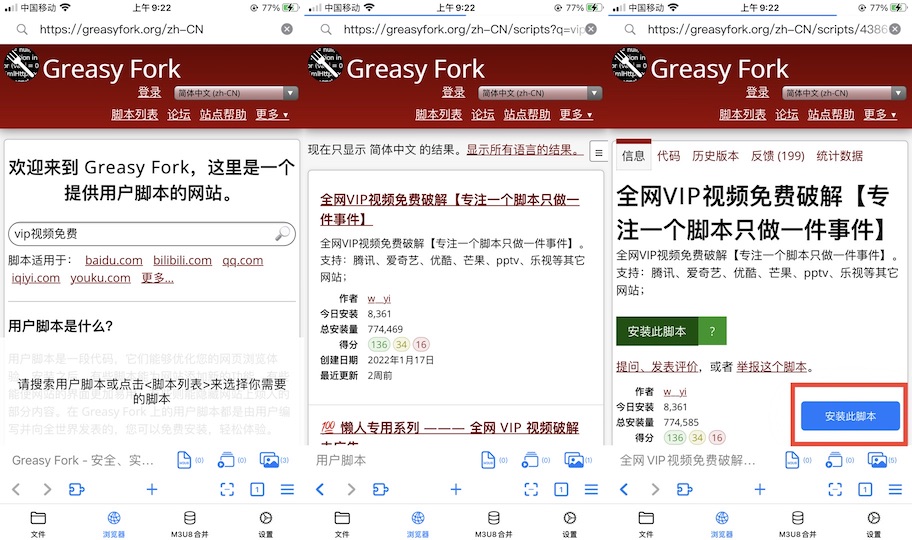Clear the URL on the script detail screen

coord(896,29)
